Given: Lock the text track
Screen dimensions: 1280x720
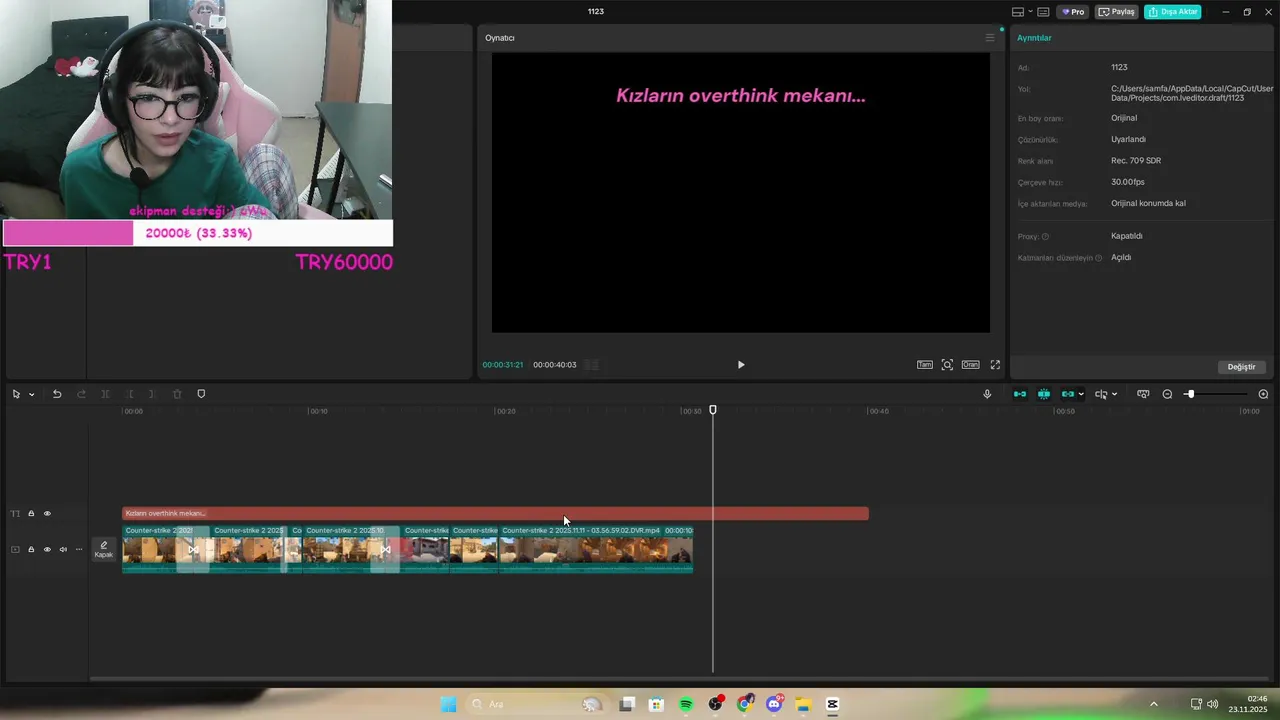Looking at the screenshot, I should [x=31, y=514].
